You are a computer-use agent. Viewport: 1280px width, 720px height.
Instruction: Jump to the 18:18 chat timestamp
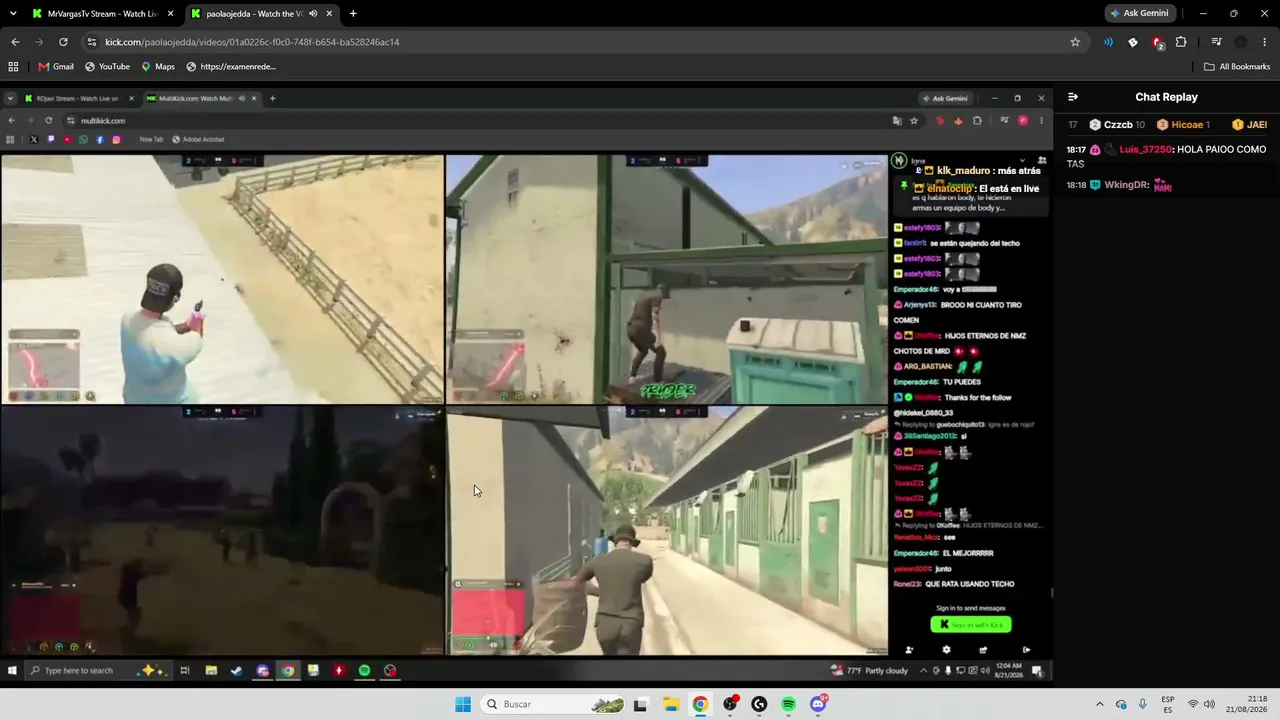click(x=1076, y=185)
